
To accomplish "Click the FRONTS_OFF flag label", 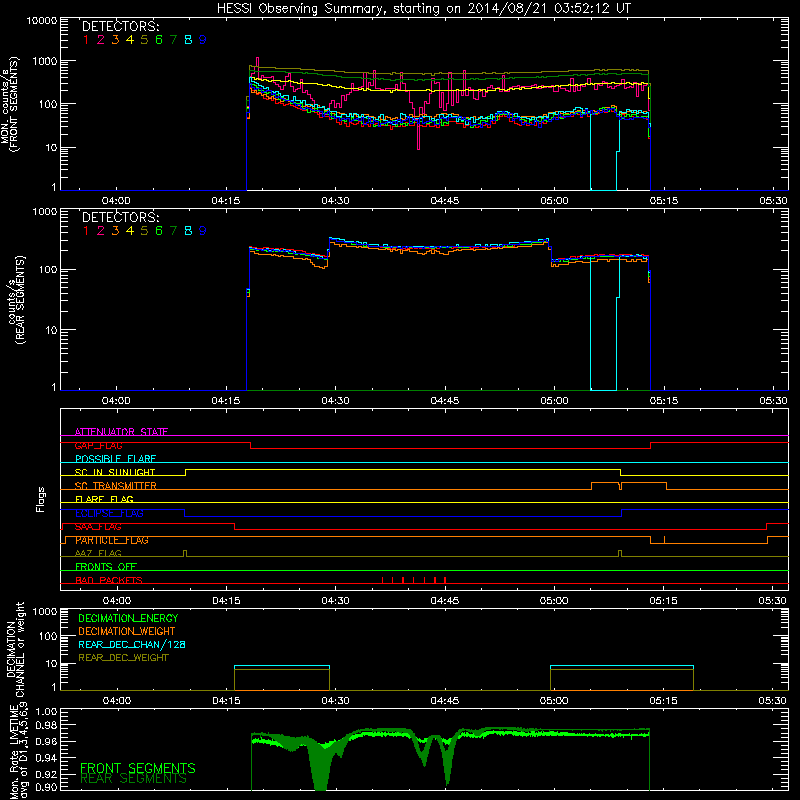I will pos(106,567).
